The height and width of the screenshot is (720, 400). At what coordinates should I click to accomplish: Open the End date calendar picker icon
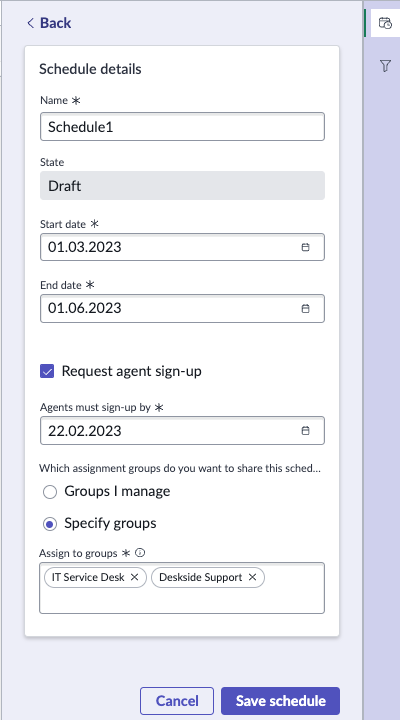305,309
